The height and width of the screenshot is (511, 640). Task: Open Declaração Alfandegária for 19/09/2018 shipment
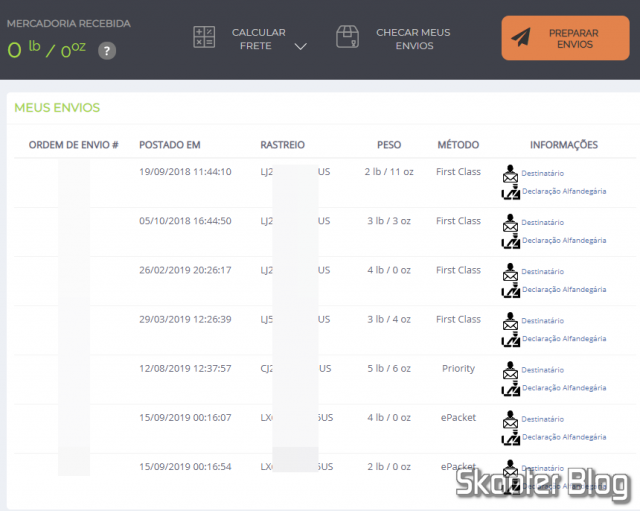click(x=564, y=191)
